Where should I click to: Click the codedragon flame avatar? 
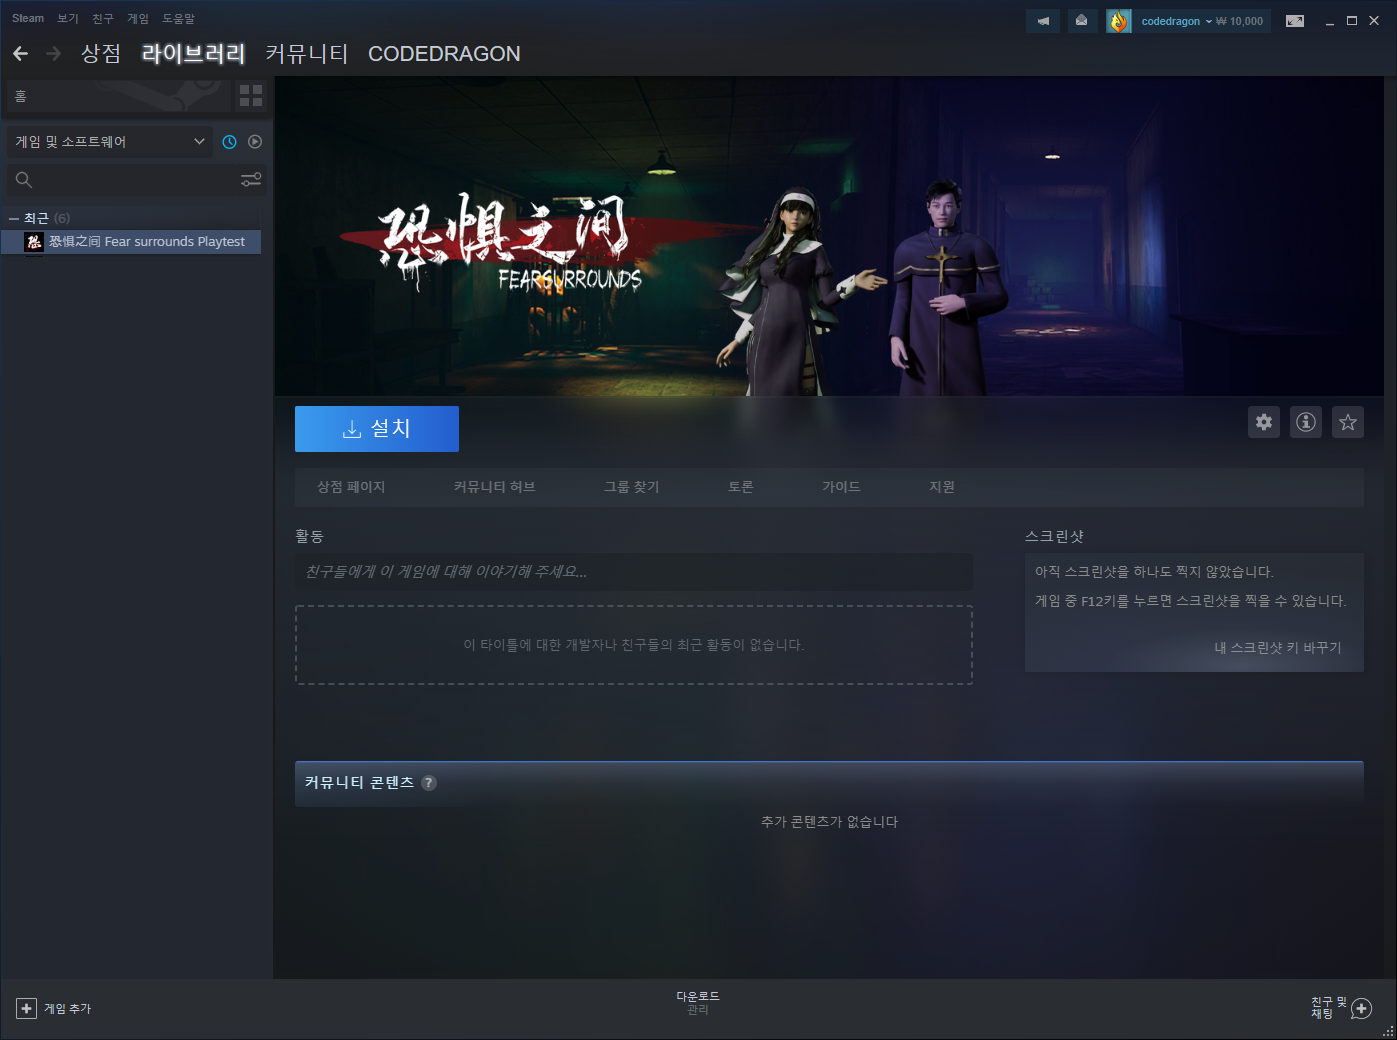(1118, 21)
